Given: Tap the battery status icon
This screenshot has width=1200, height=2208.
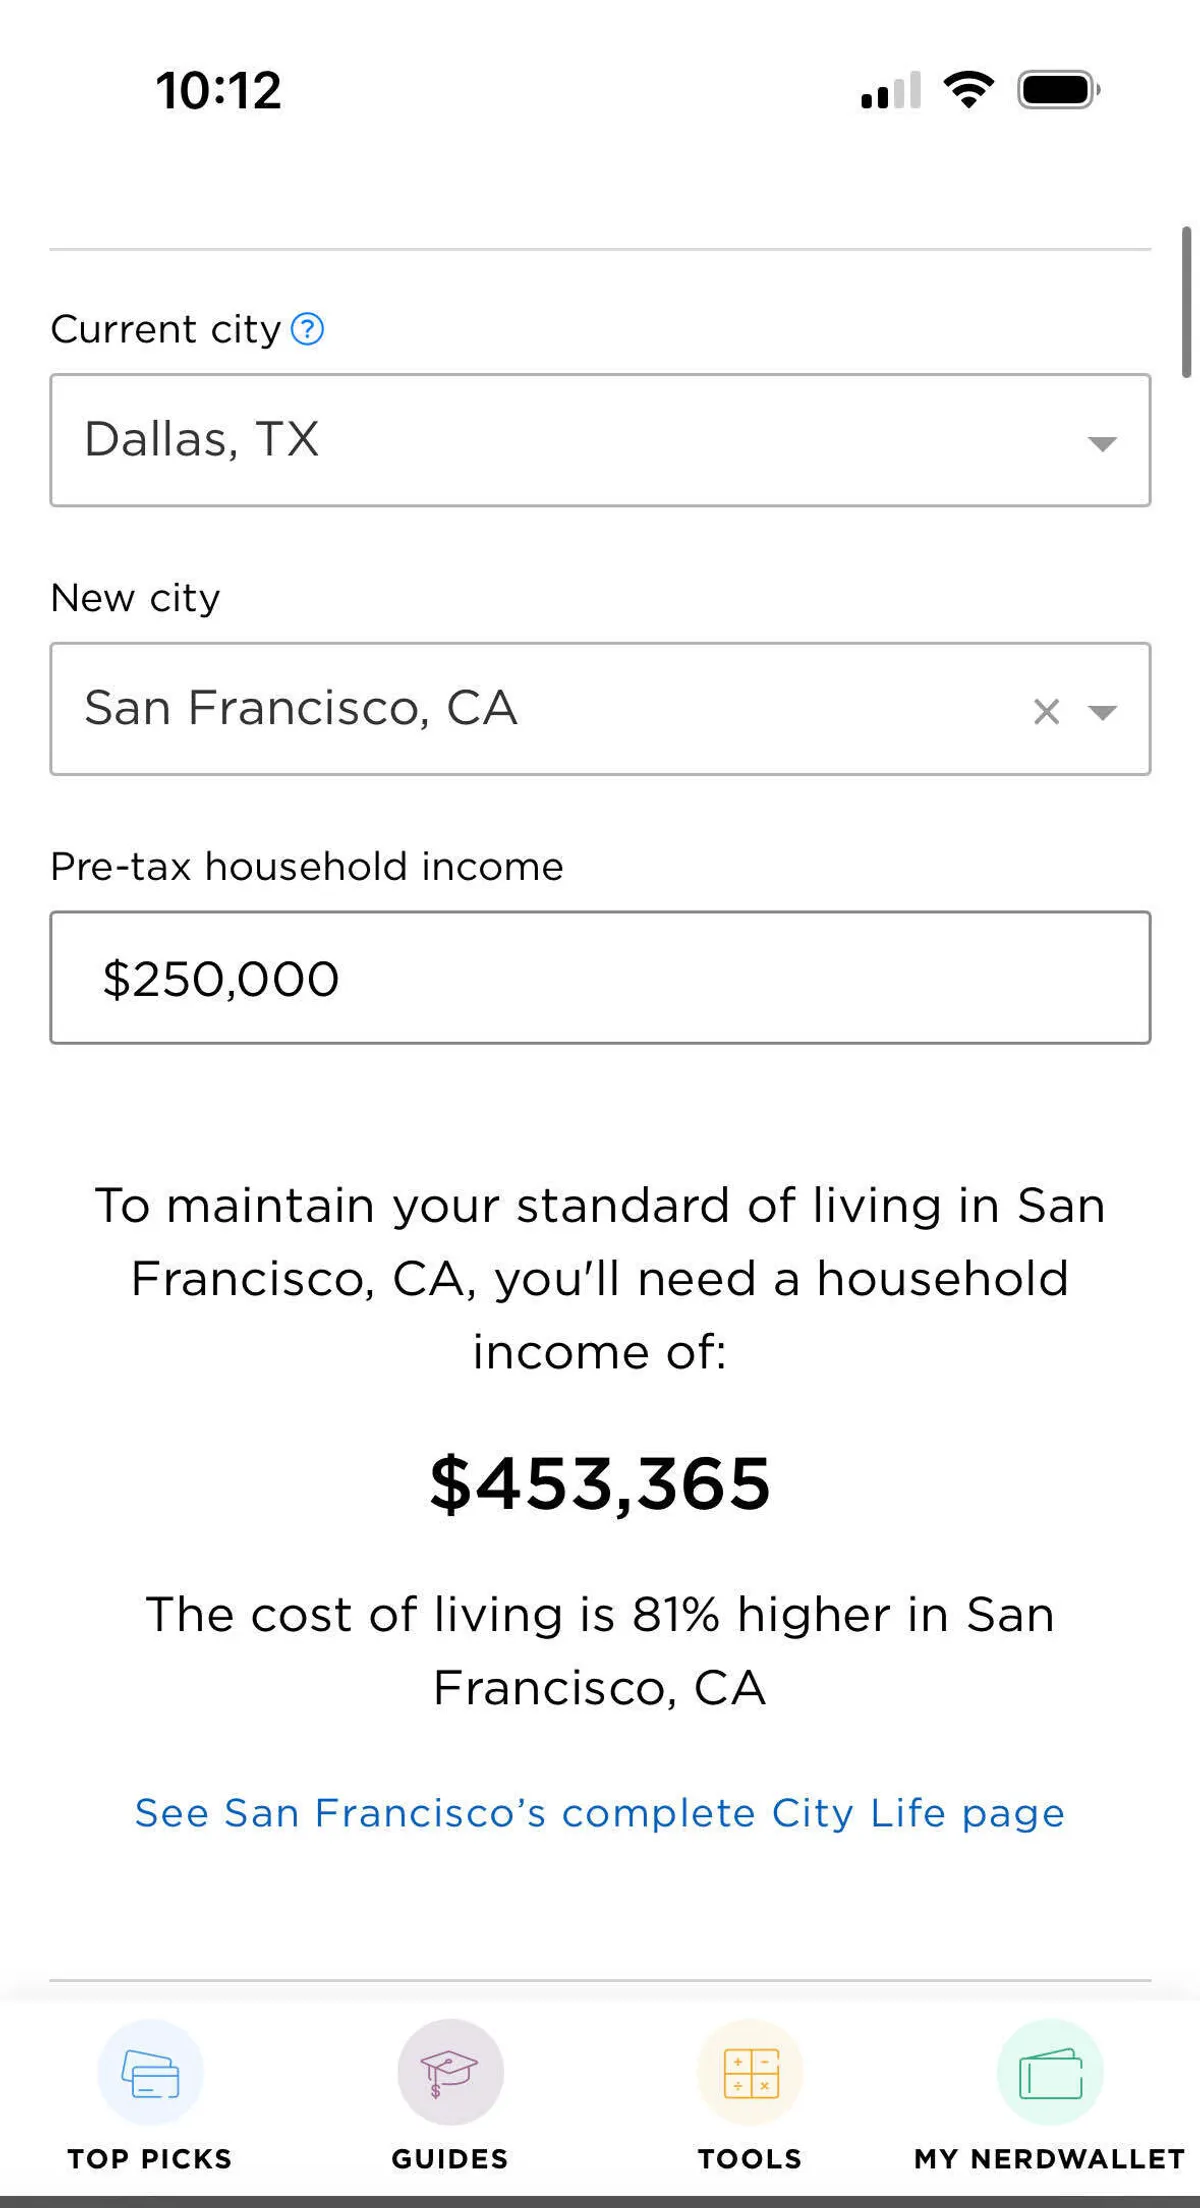Looking at the screenshot, I should tap(1058, 90).
